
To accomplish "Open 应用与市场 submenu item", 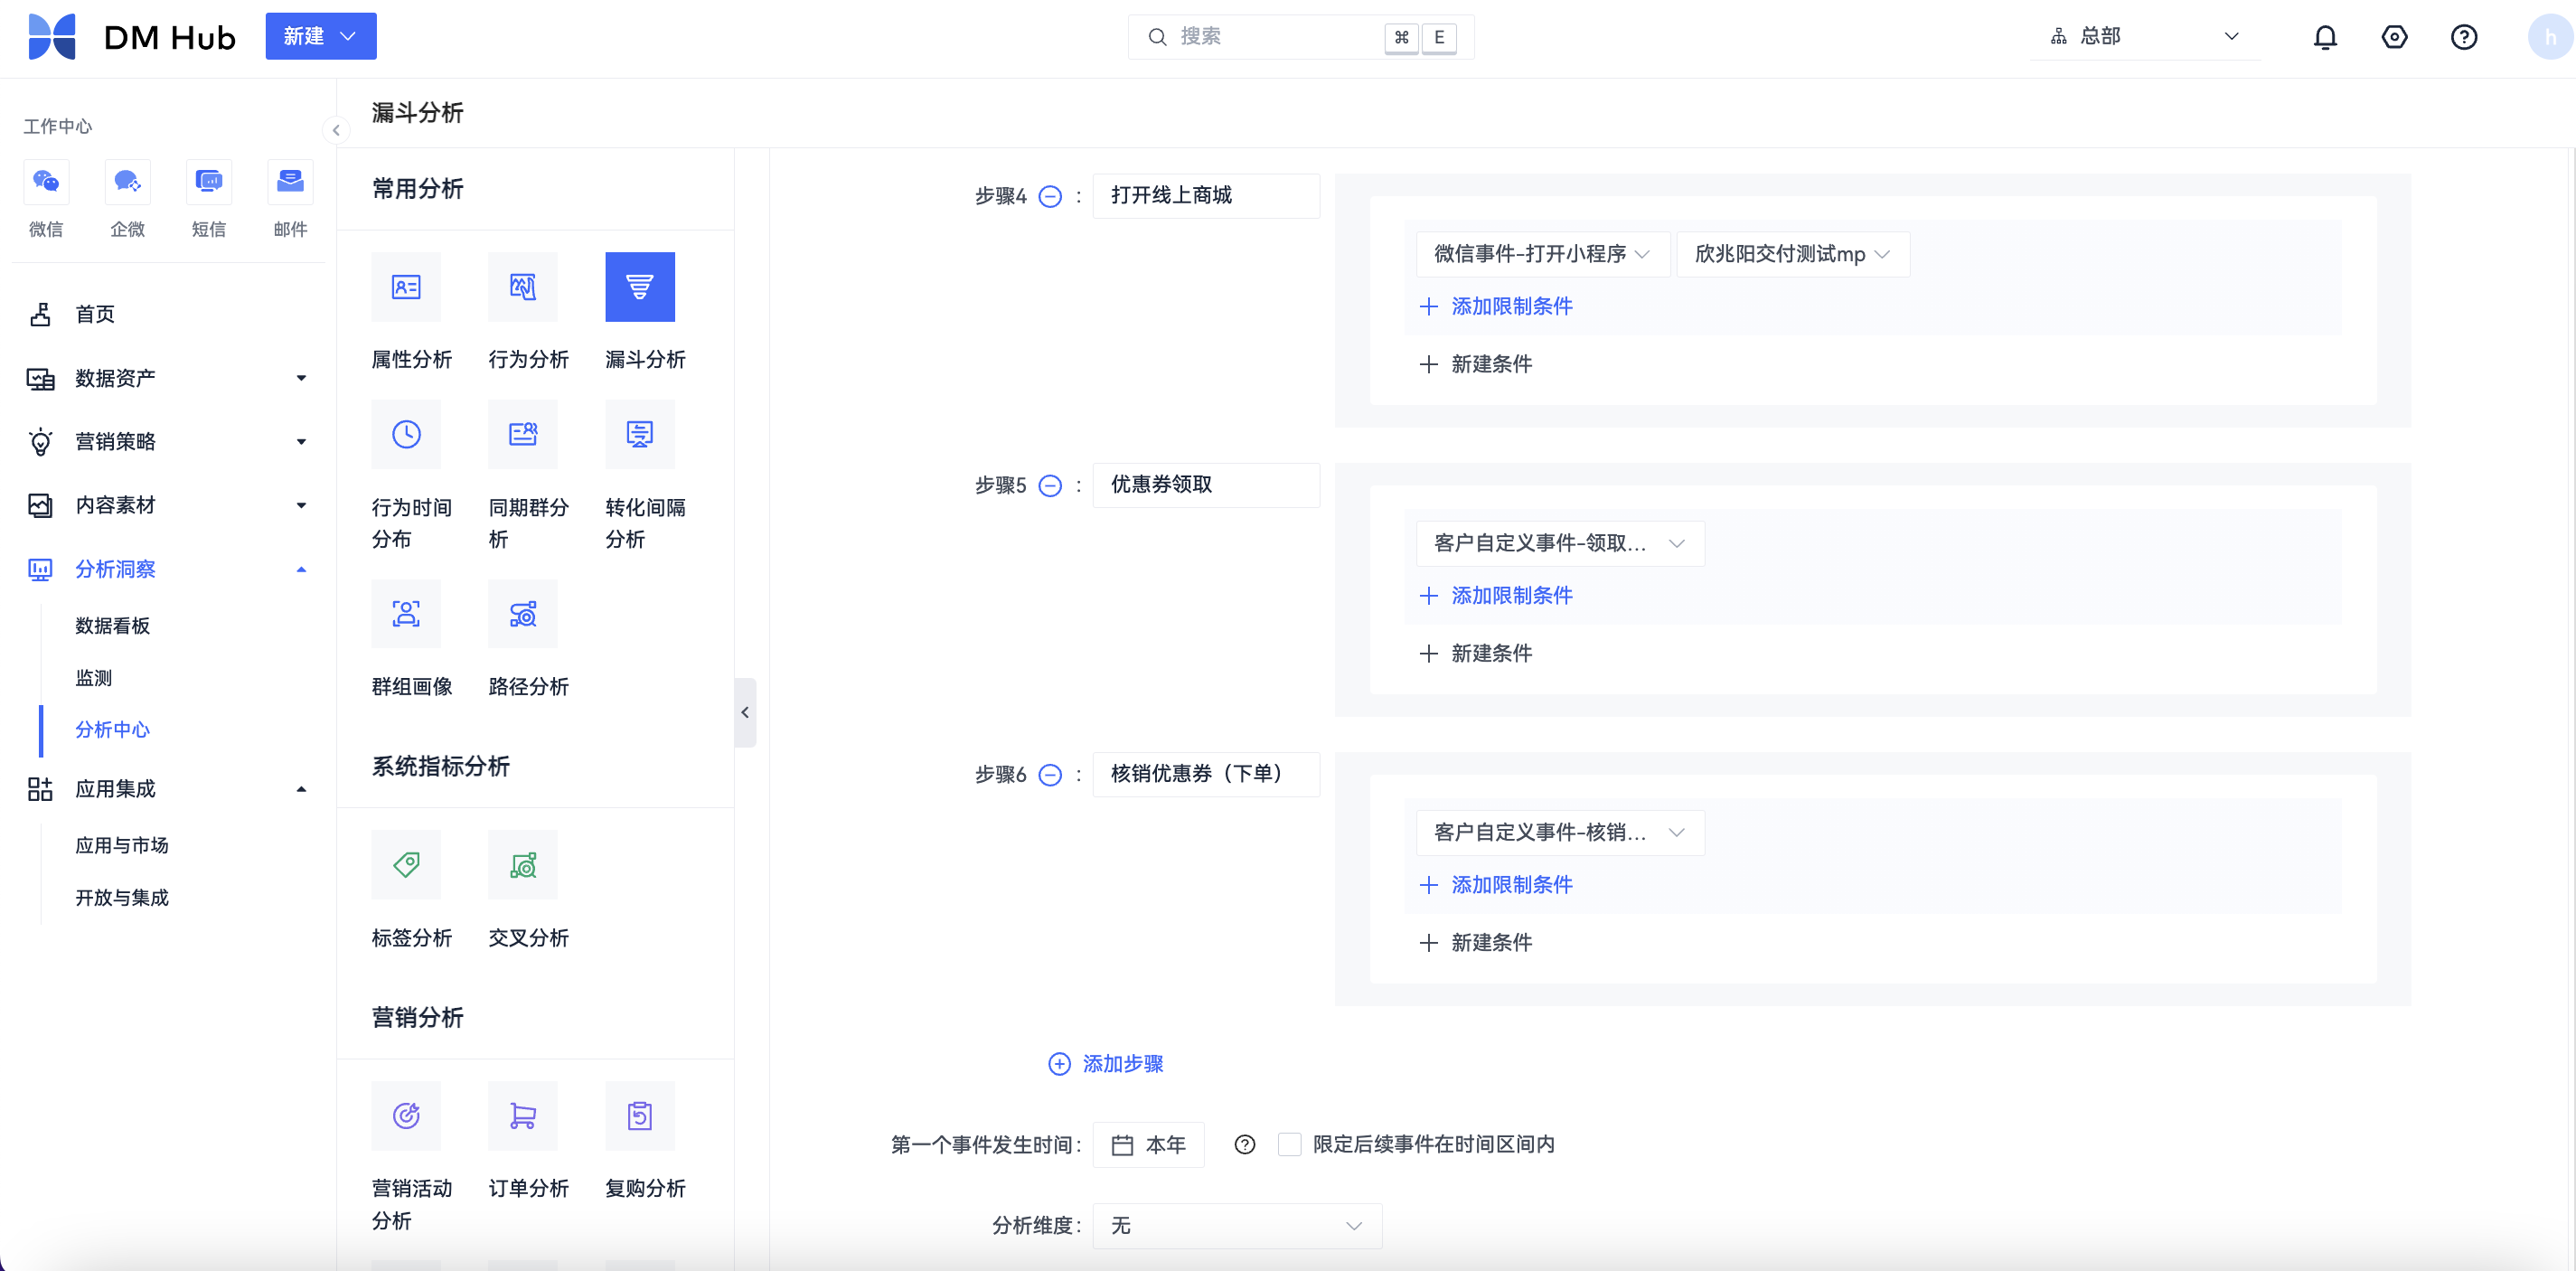I will pos(121,845).
